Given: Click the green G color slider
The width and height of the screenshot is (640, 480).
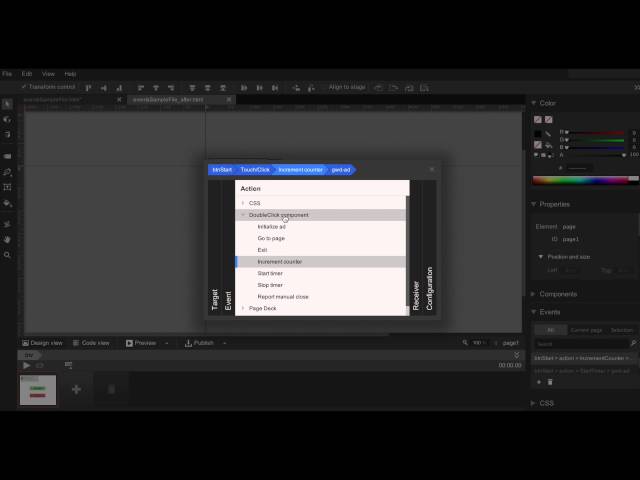Looking at the screenshot, I should click(597, 140).
